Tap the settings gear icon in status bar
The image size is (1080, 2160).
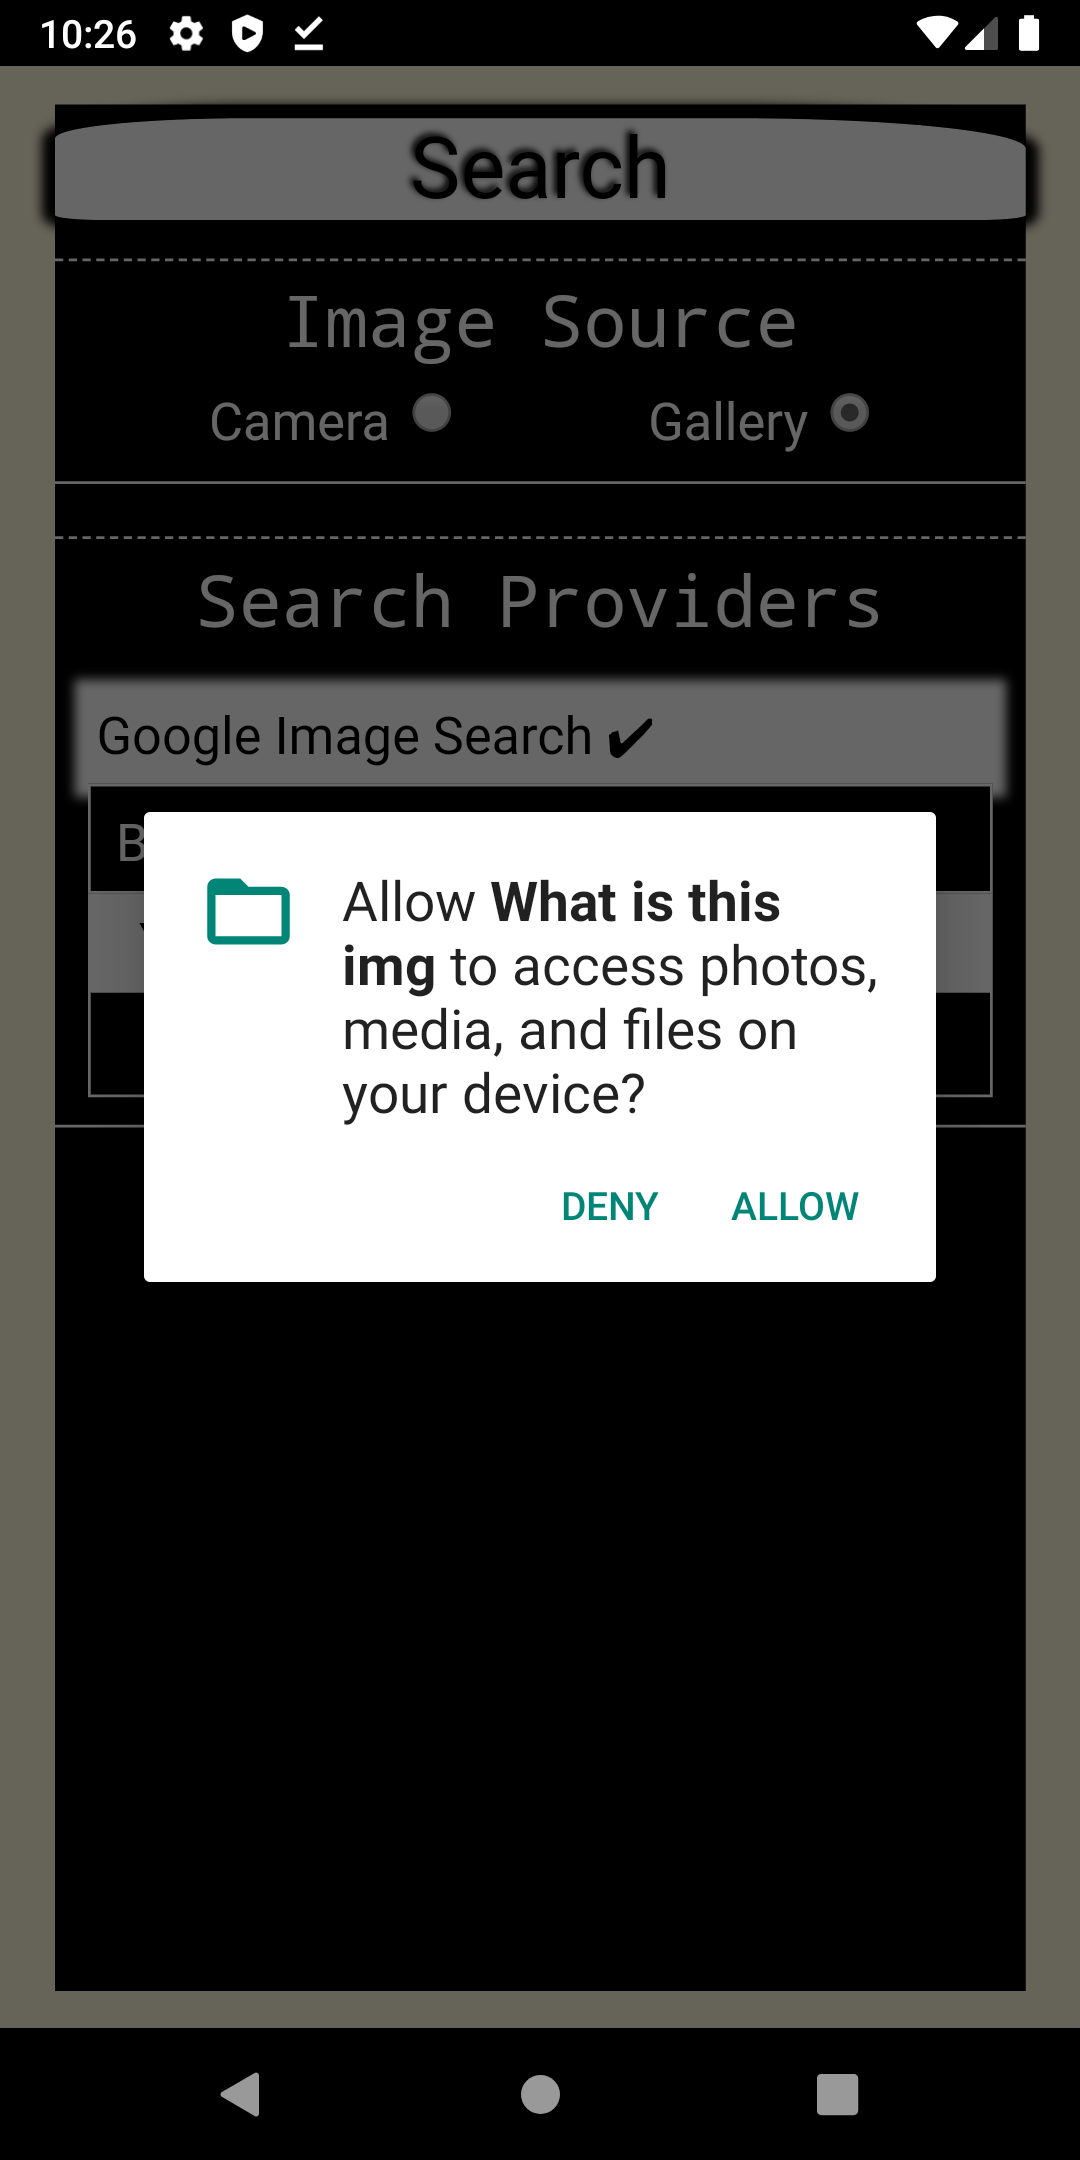coord(186,34)
